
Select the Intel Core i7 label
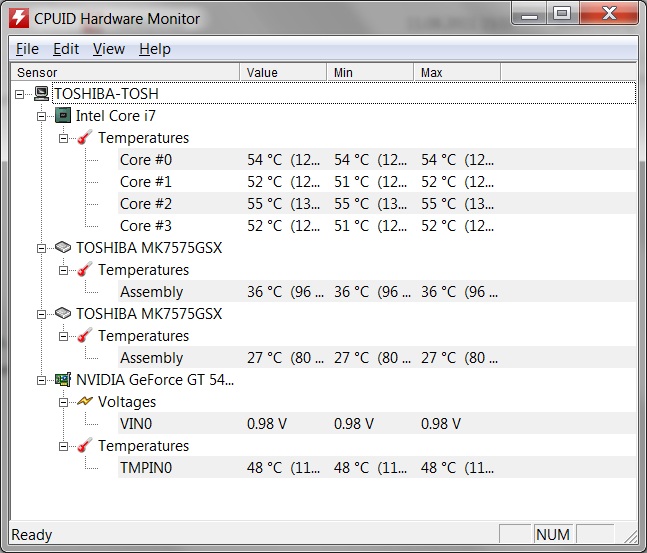click(116, 116)
